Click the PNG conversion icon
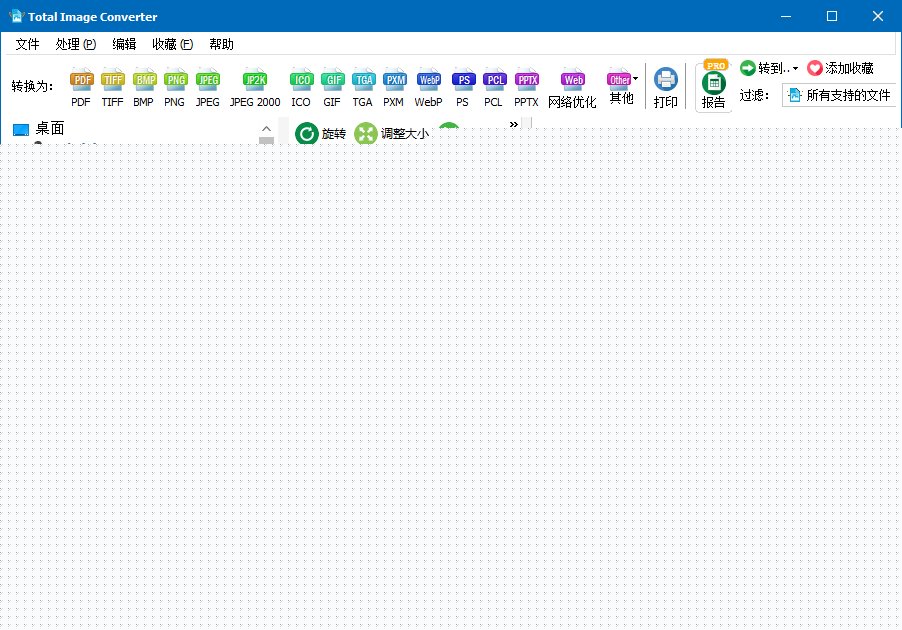The width and height of the screenshot is (902, 630). tap(174, 87)
